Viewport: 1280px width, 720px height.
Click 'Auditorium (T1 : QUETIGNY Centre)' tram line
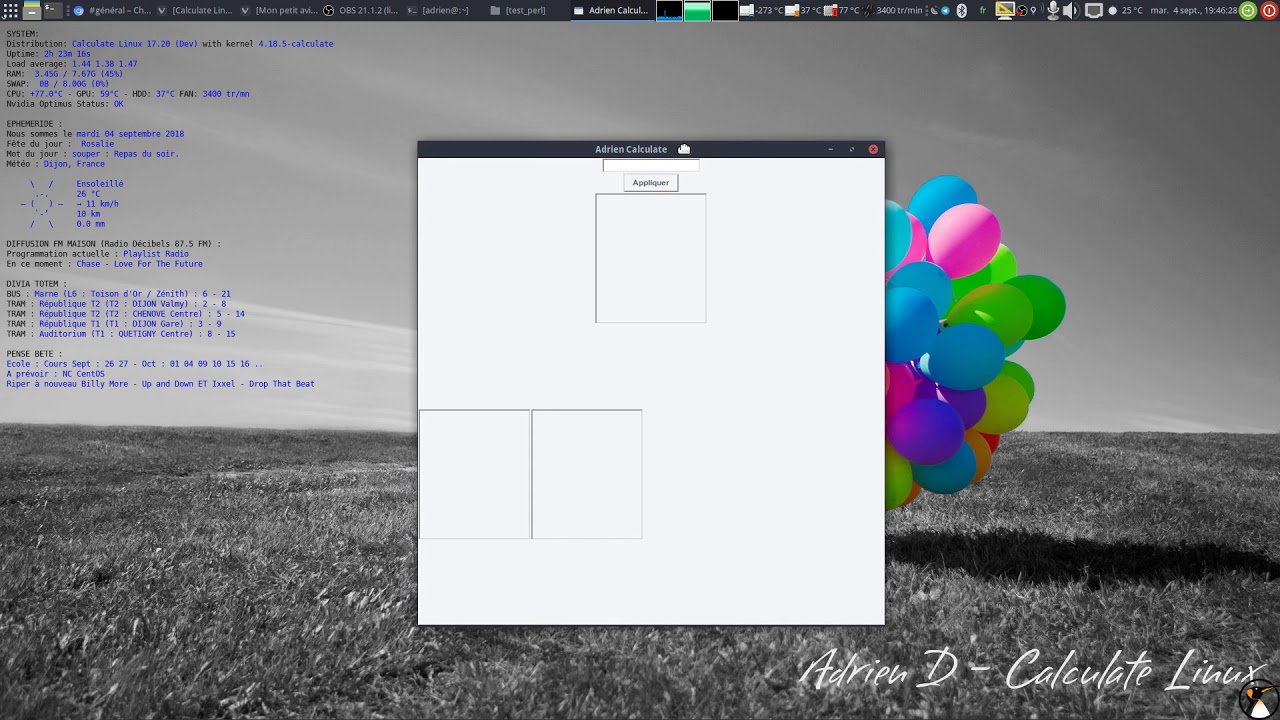tap(116, 334)
